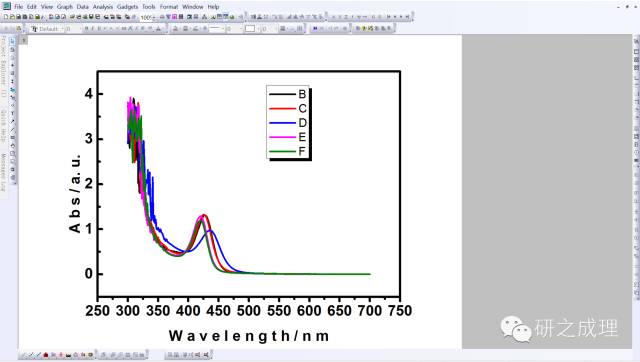
Task: Click the Scatter plot icon in bottom toolbar
Action: click(31, 355)
